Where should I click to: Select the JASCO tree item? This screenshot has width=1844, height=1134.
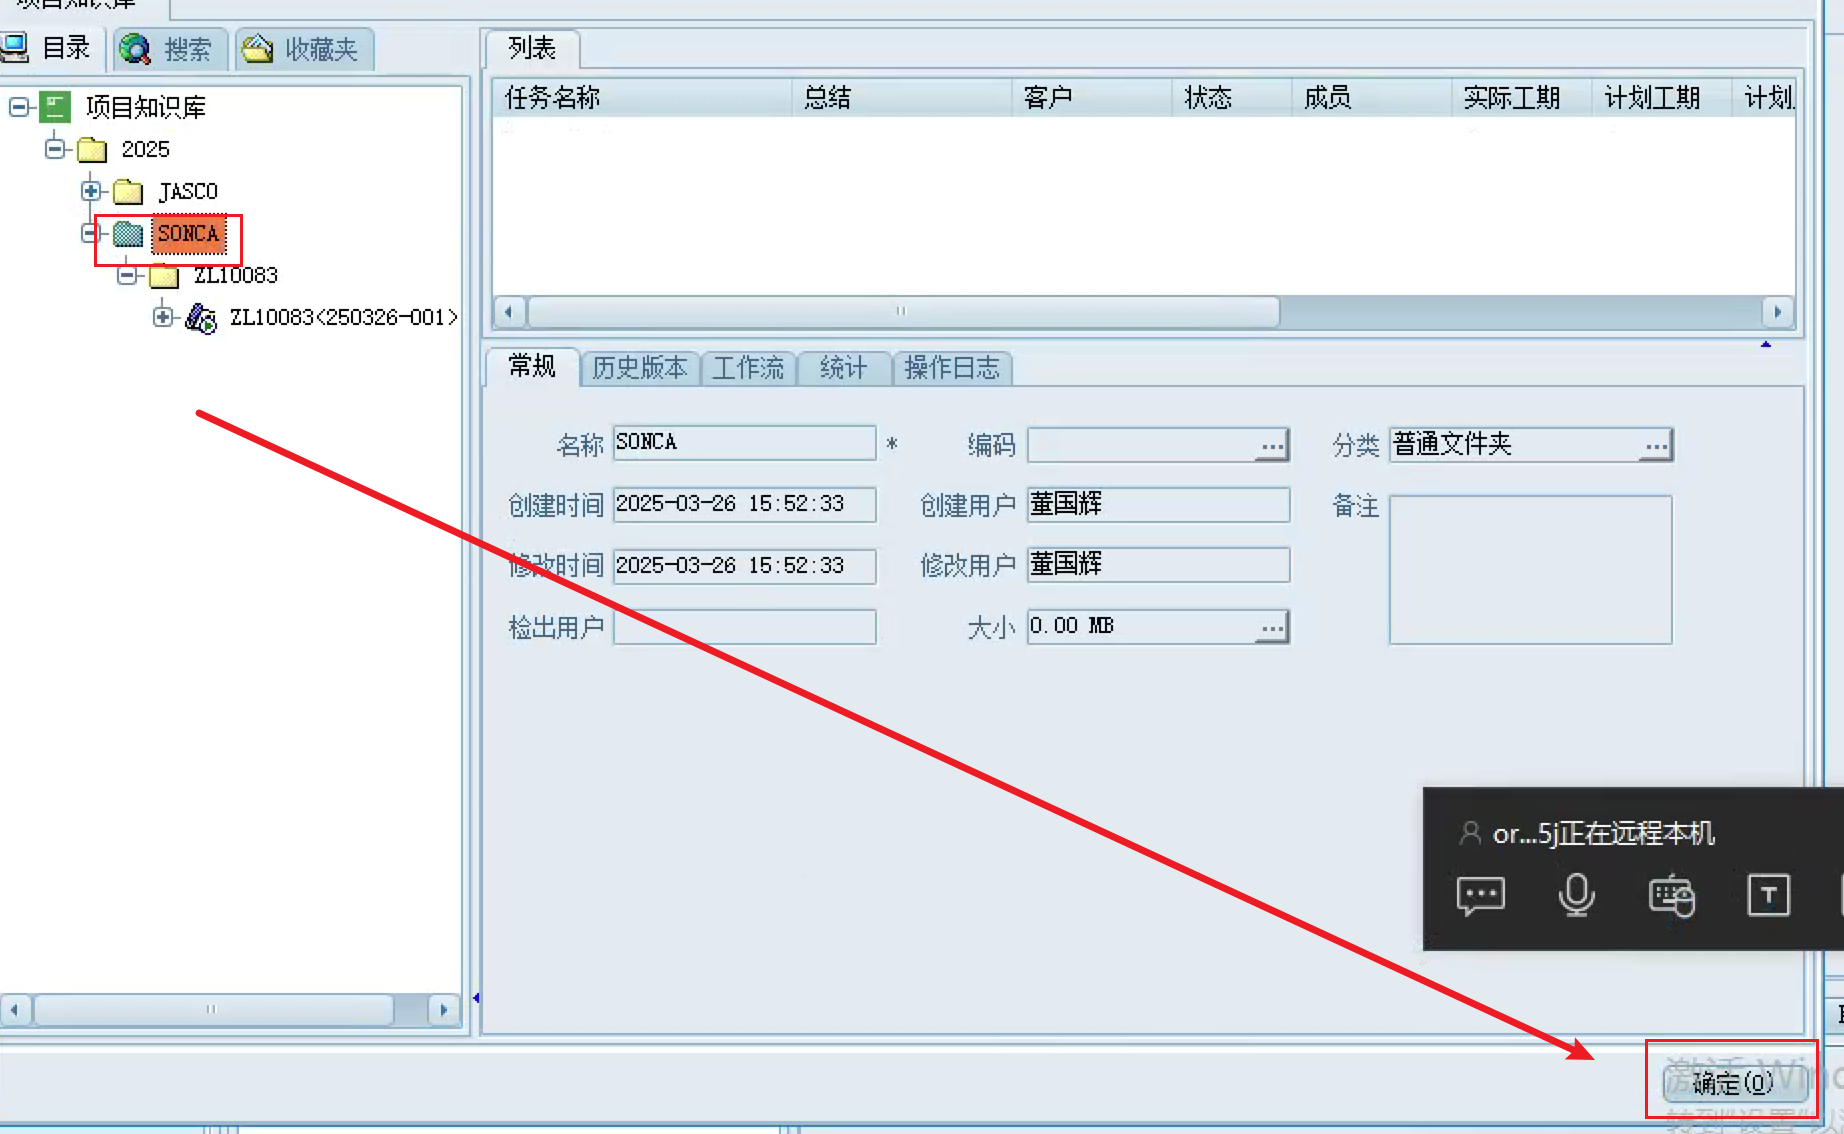(188, 191)
